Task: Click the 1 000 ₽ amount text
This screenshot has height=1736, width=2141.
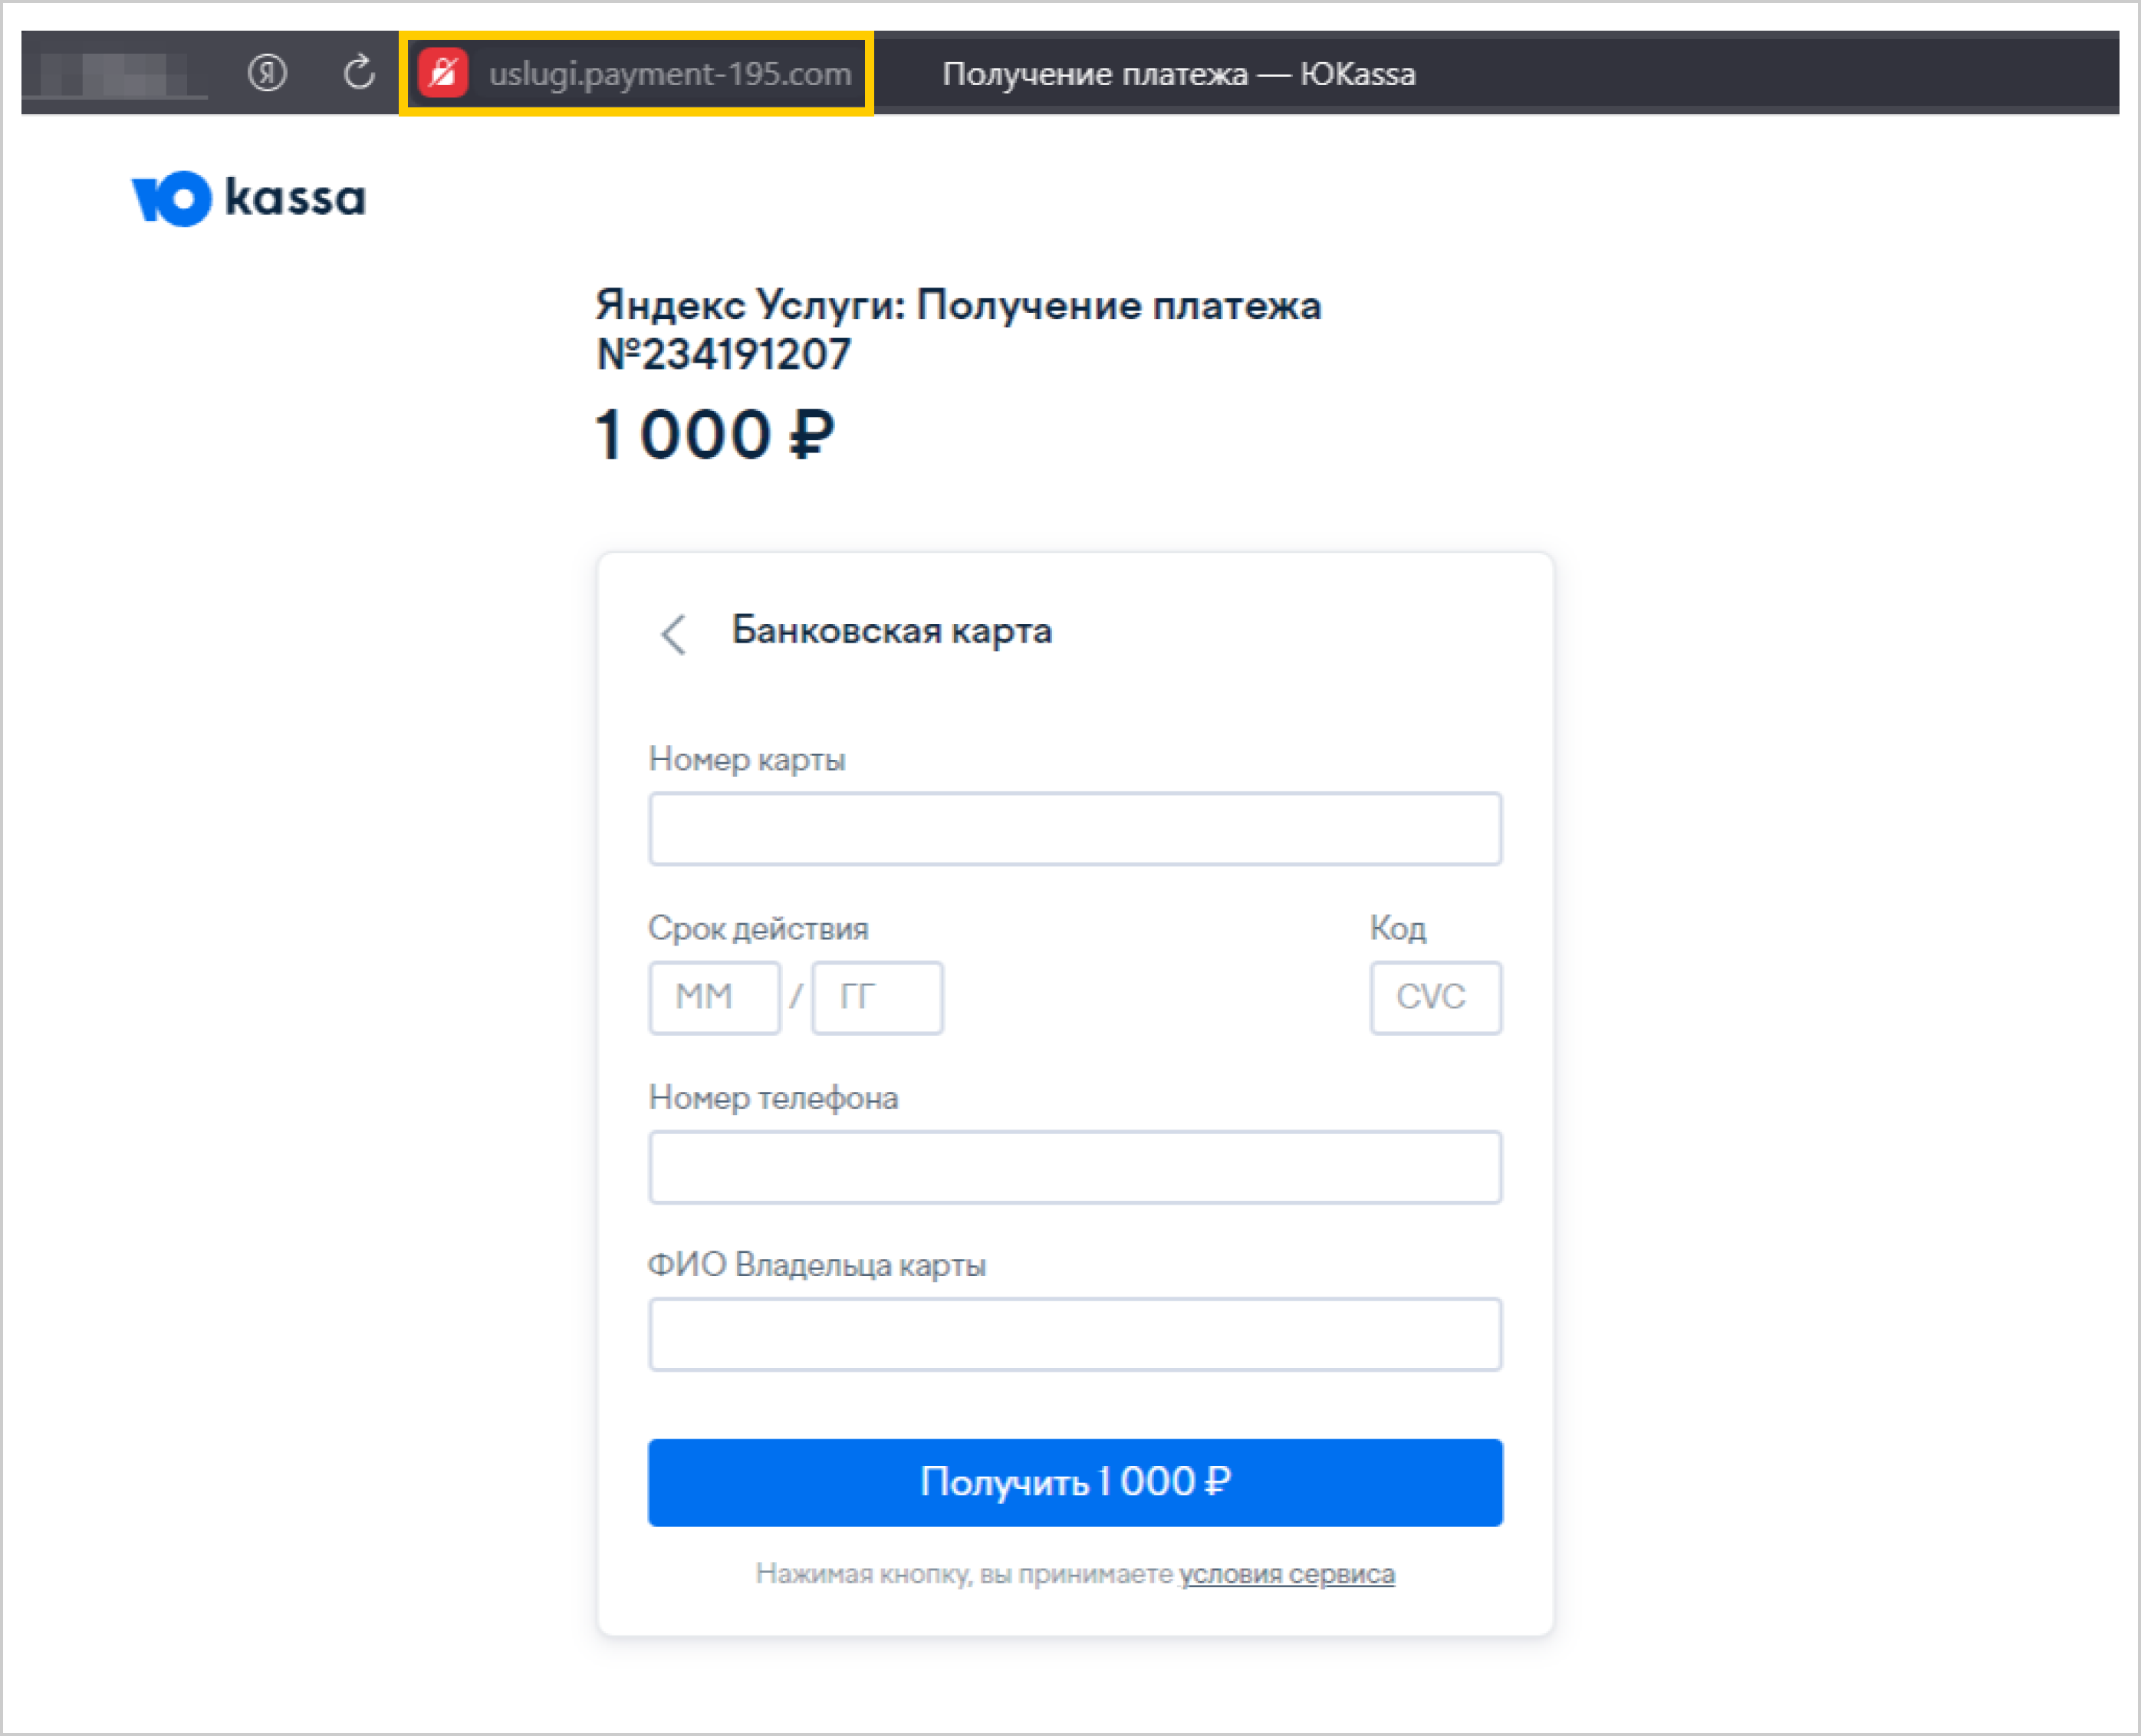Action: pyautogui.click(x=715, y=435)
